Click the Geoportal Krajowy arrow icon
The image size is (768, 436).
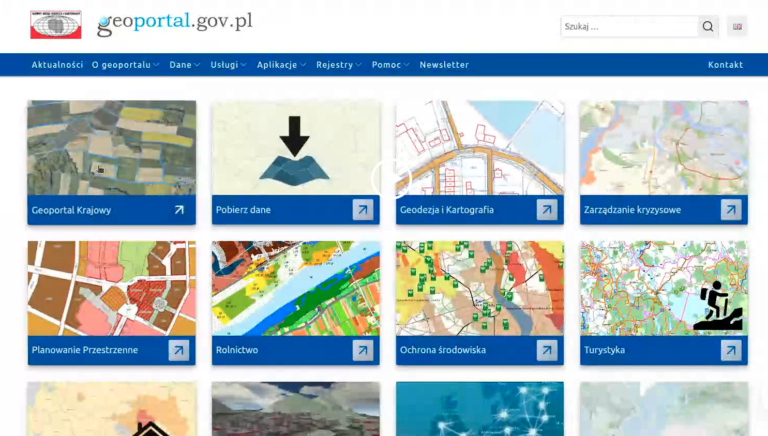[179, 210]
